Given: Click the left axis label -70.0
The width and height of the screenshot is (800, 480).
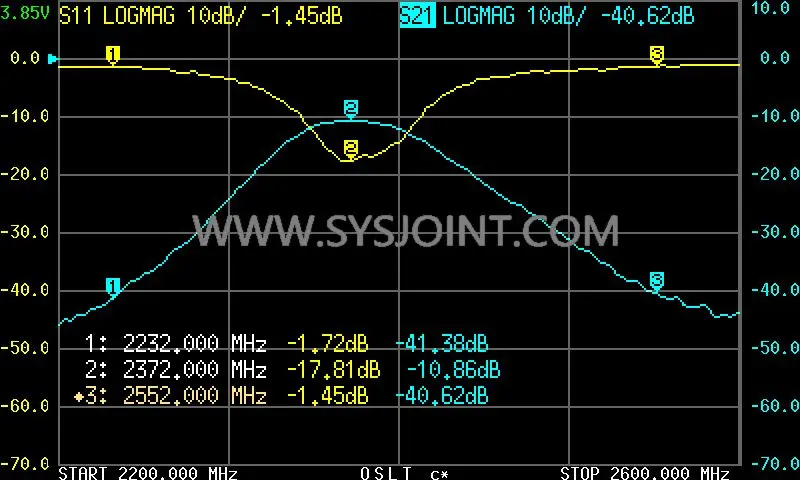Looking at the screenshot, I should tap(25, 464).
